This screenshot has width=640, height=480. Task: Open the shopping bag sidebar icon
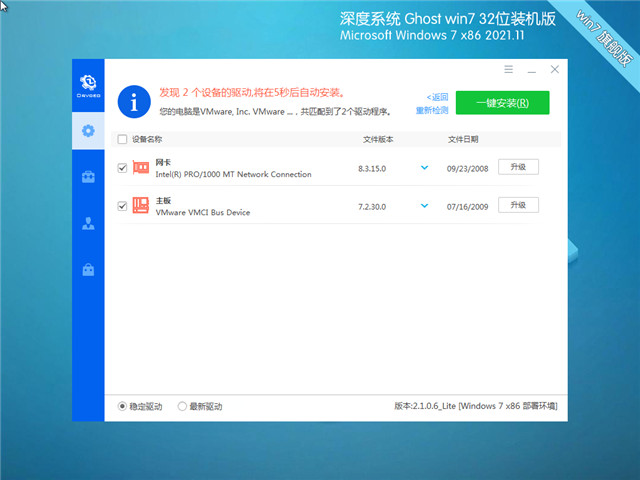(88, 269)
